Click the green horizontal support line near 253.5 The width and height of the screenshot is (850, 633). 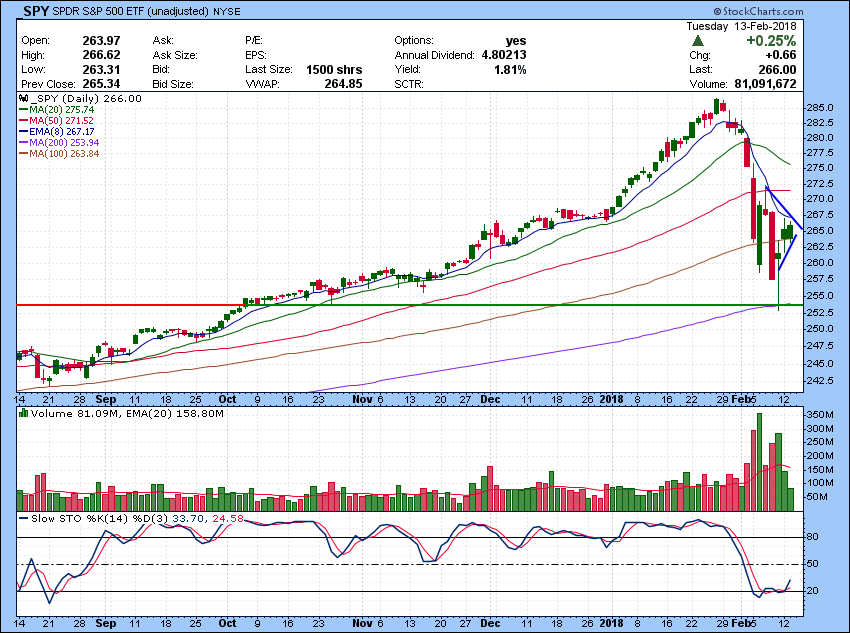(x=523, y=305)
